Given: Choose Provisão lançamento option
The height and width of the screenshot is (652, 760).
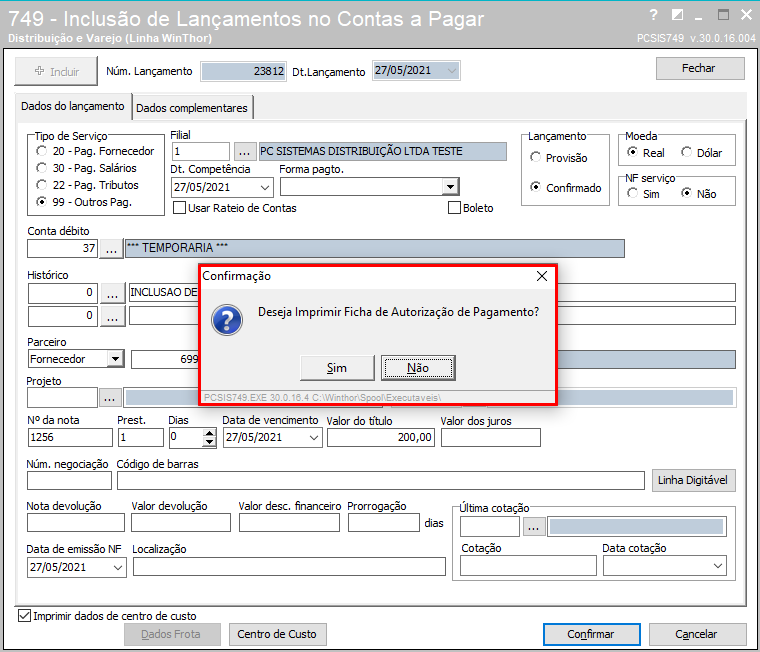Looking at the screenshot, I should [536, 158].
